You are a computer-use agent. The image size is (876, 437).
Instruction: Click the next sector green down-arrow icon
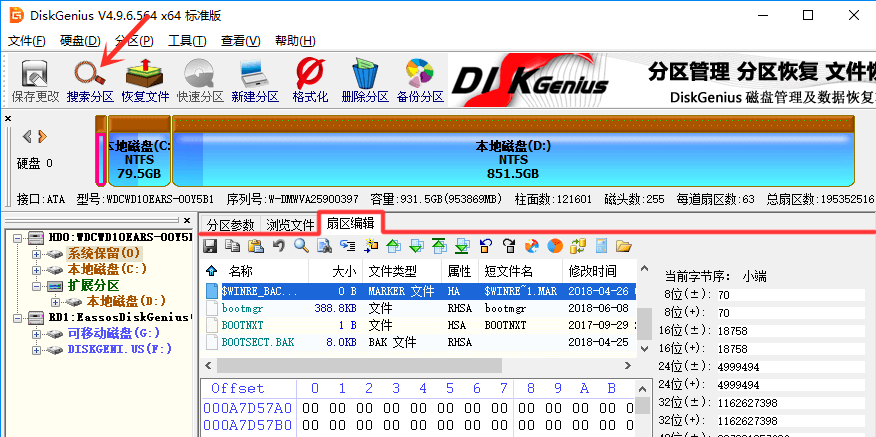(416, 245)
